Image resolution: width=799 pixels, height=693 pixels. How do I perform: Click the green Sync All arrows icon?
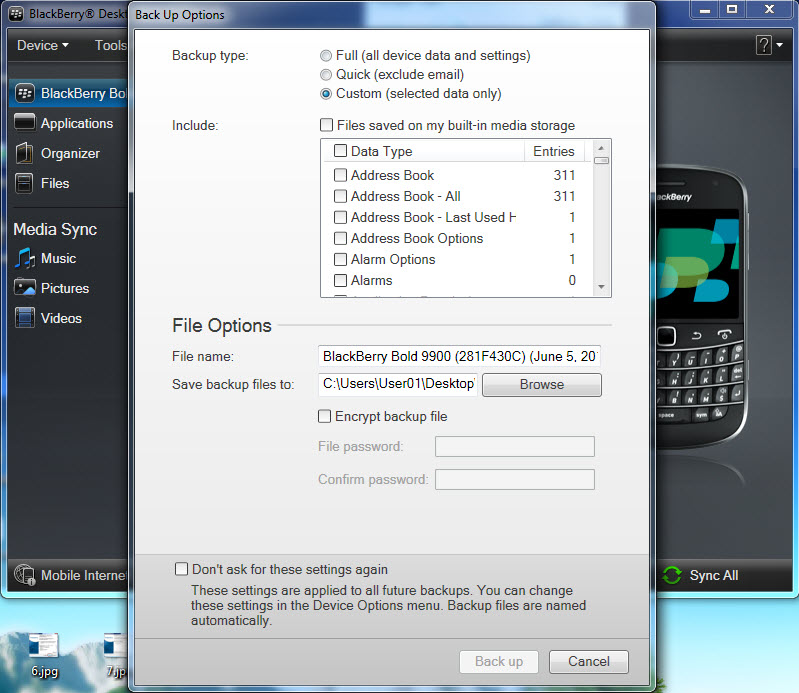coord(672,575)
